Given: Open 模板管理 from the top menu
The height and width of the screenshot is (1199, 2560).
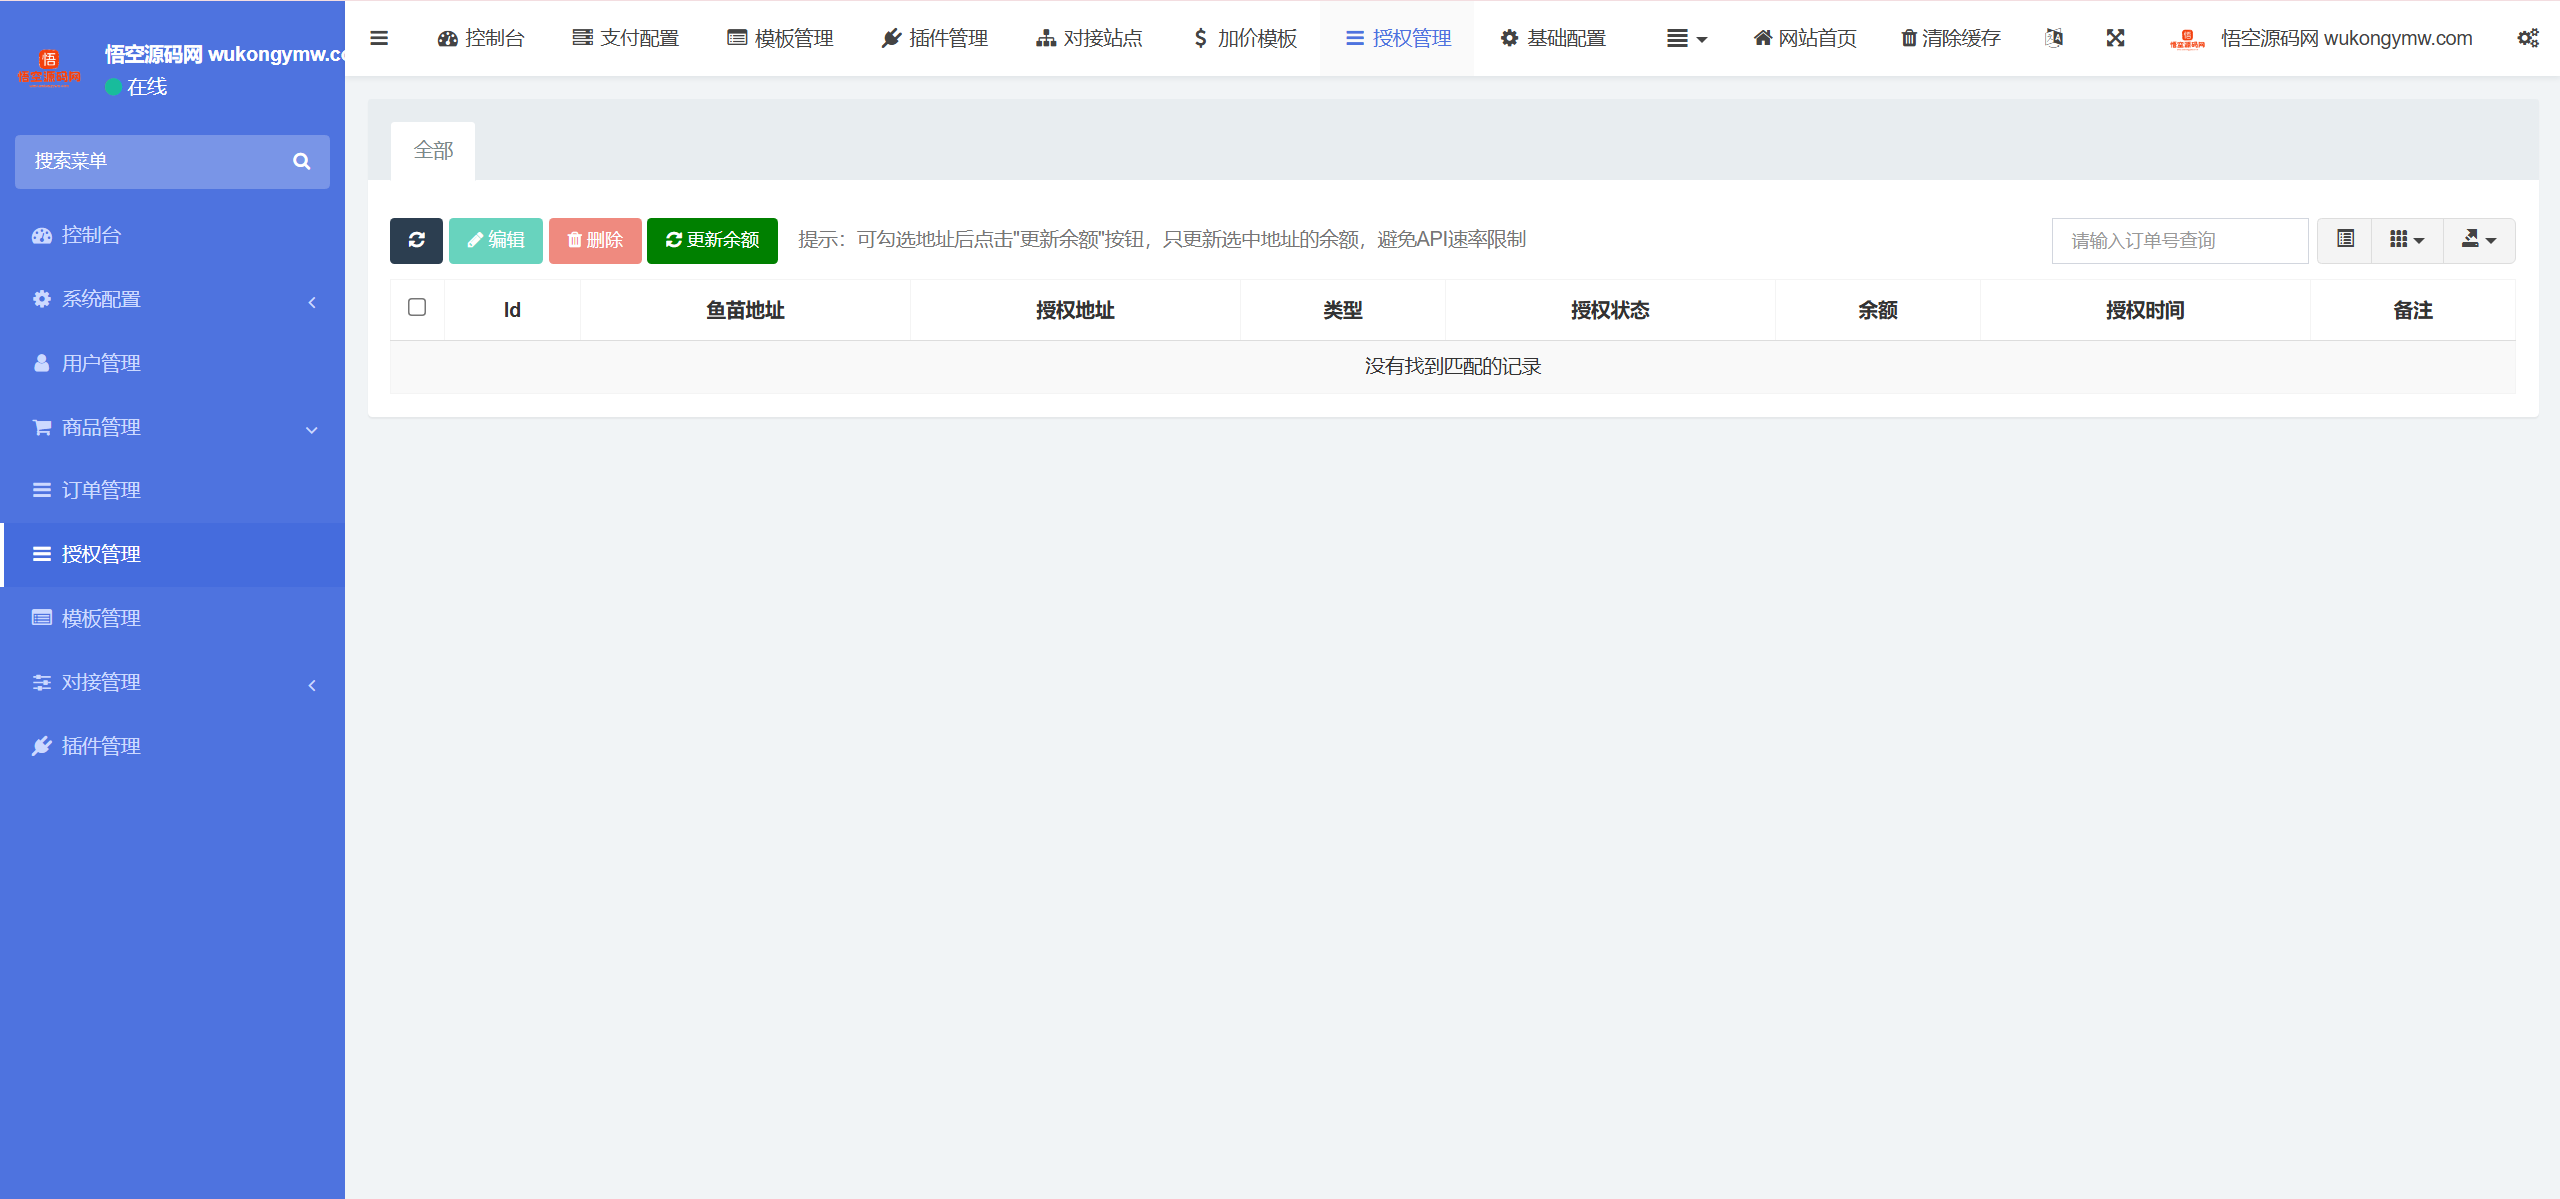Looking at the screenshot, I should click(x=779, y=38).
